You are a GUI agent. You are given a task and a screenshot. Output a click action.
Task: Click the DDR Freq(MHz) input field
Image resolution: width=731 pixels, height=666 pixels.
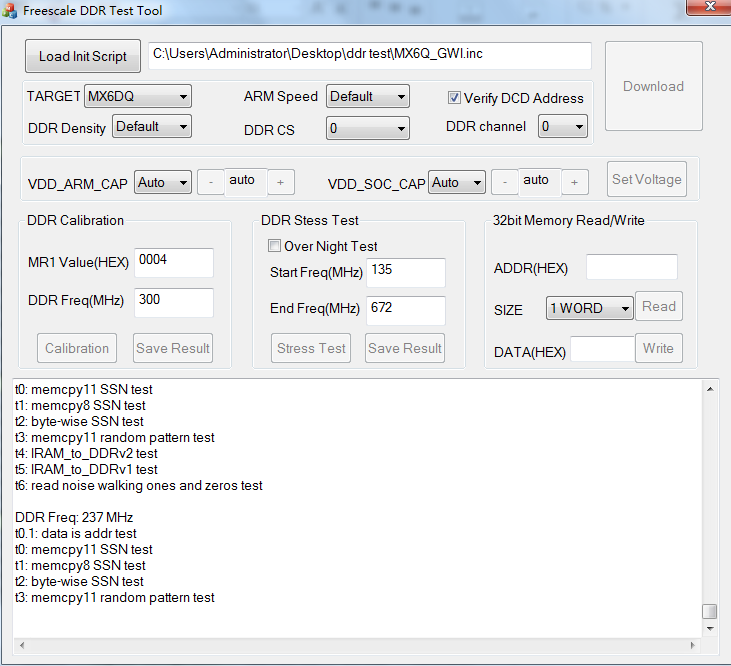(x=174, y=302)
